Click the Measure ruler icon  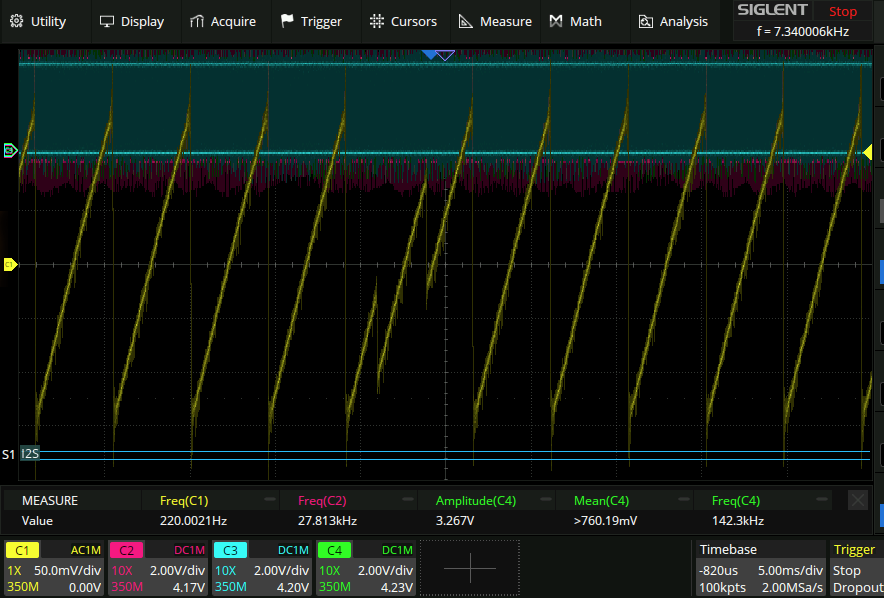point(466,21)
